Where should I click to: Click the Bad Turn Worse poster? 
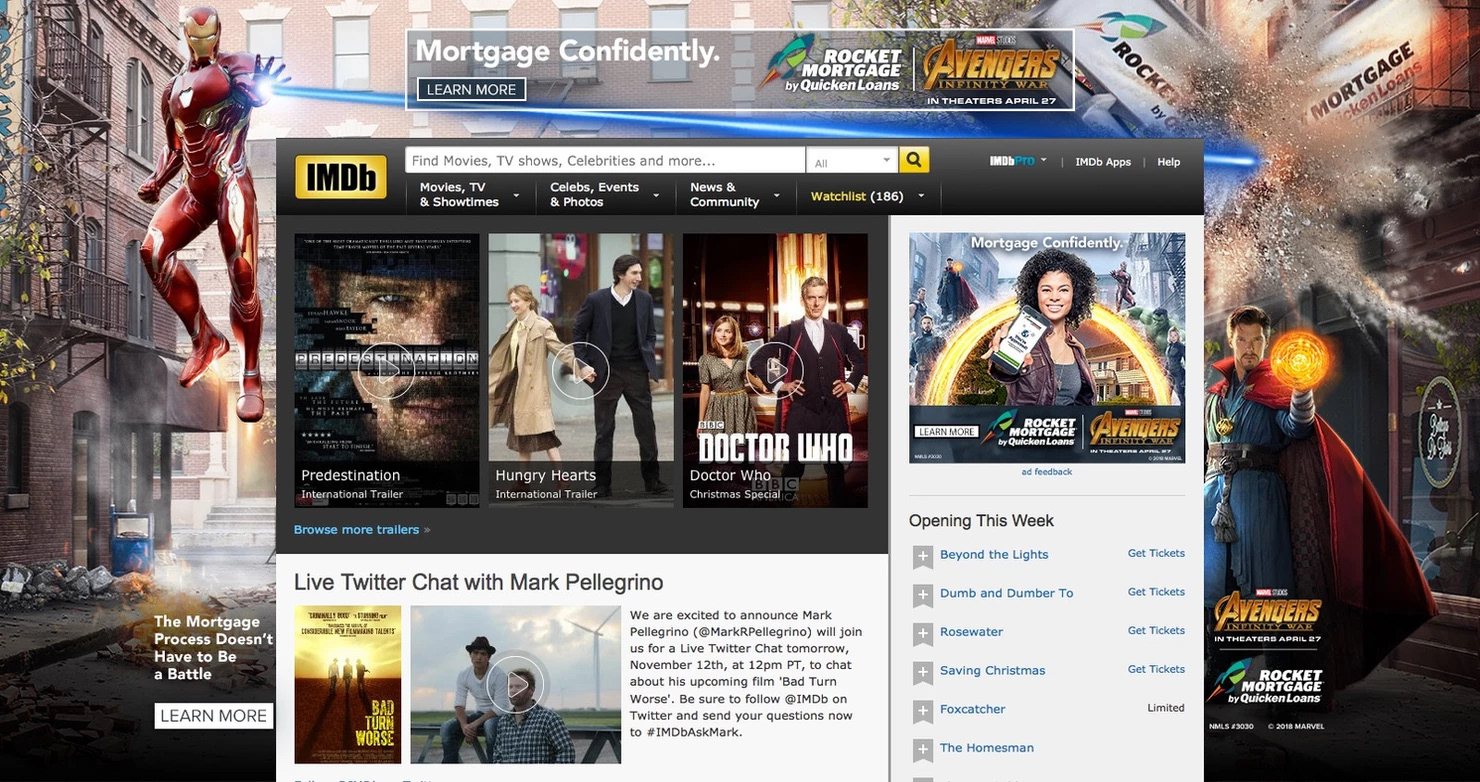click(347, 684)
